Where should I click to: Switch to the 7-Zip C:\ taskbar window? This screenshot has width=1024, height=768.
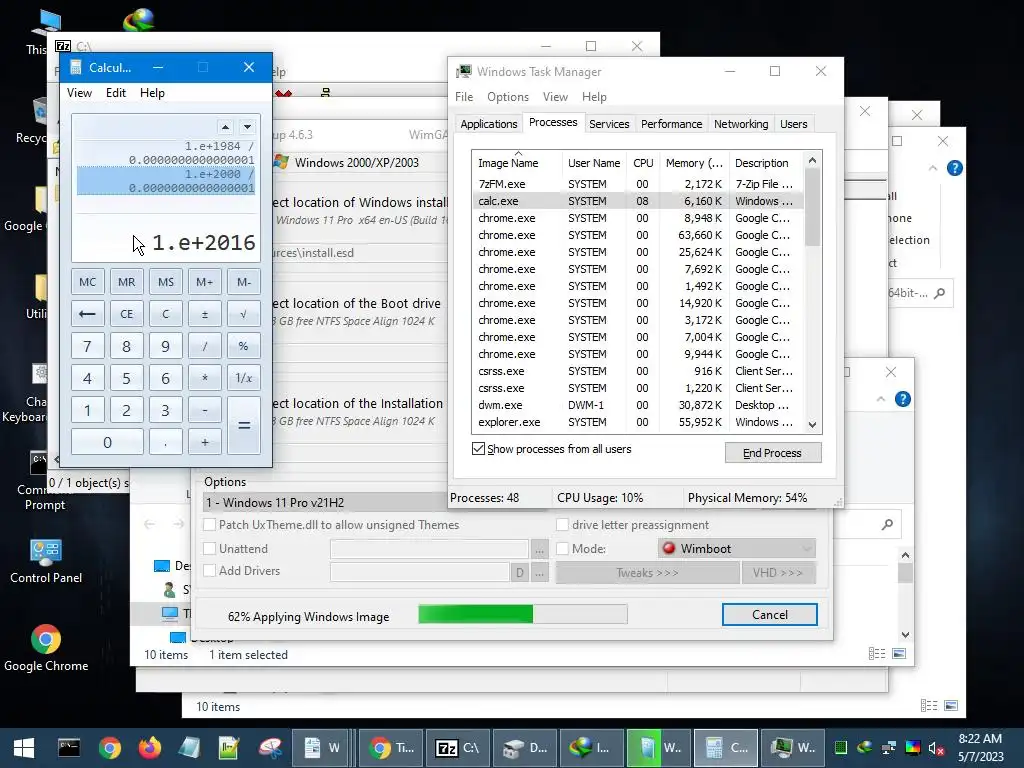tap(458, 748)
